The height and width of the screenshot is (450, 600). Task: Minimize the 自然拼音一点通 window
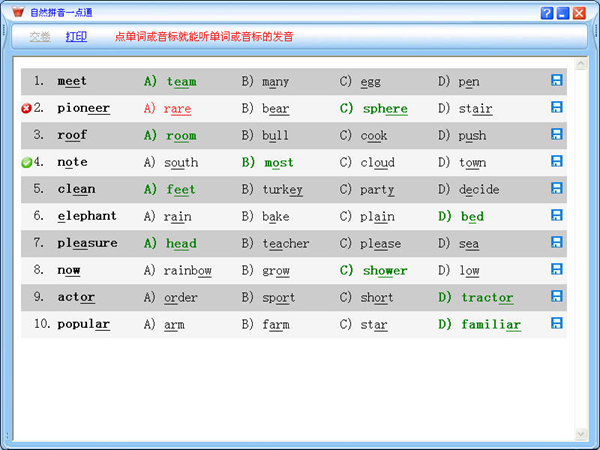(562, 13)
